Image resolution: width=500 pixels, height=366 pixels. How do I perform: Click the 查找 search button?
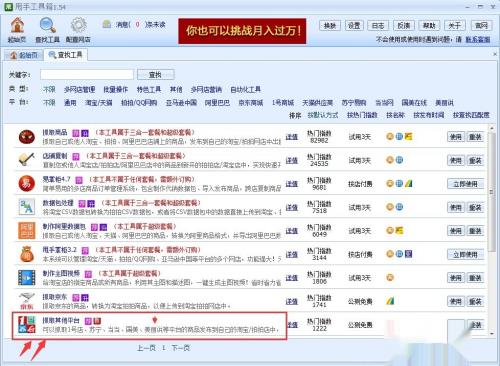[x=155, y=75]
